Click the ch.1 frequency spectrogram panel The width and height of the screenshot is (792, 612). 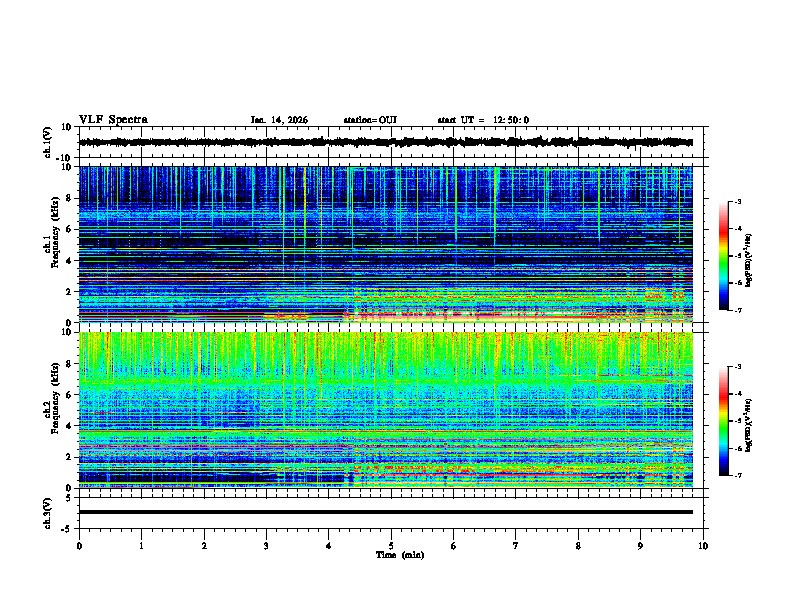tap(385, 244)
